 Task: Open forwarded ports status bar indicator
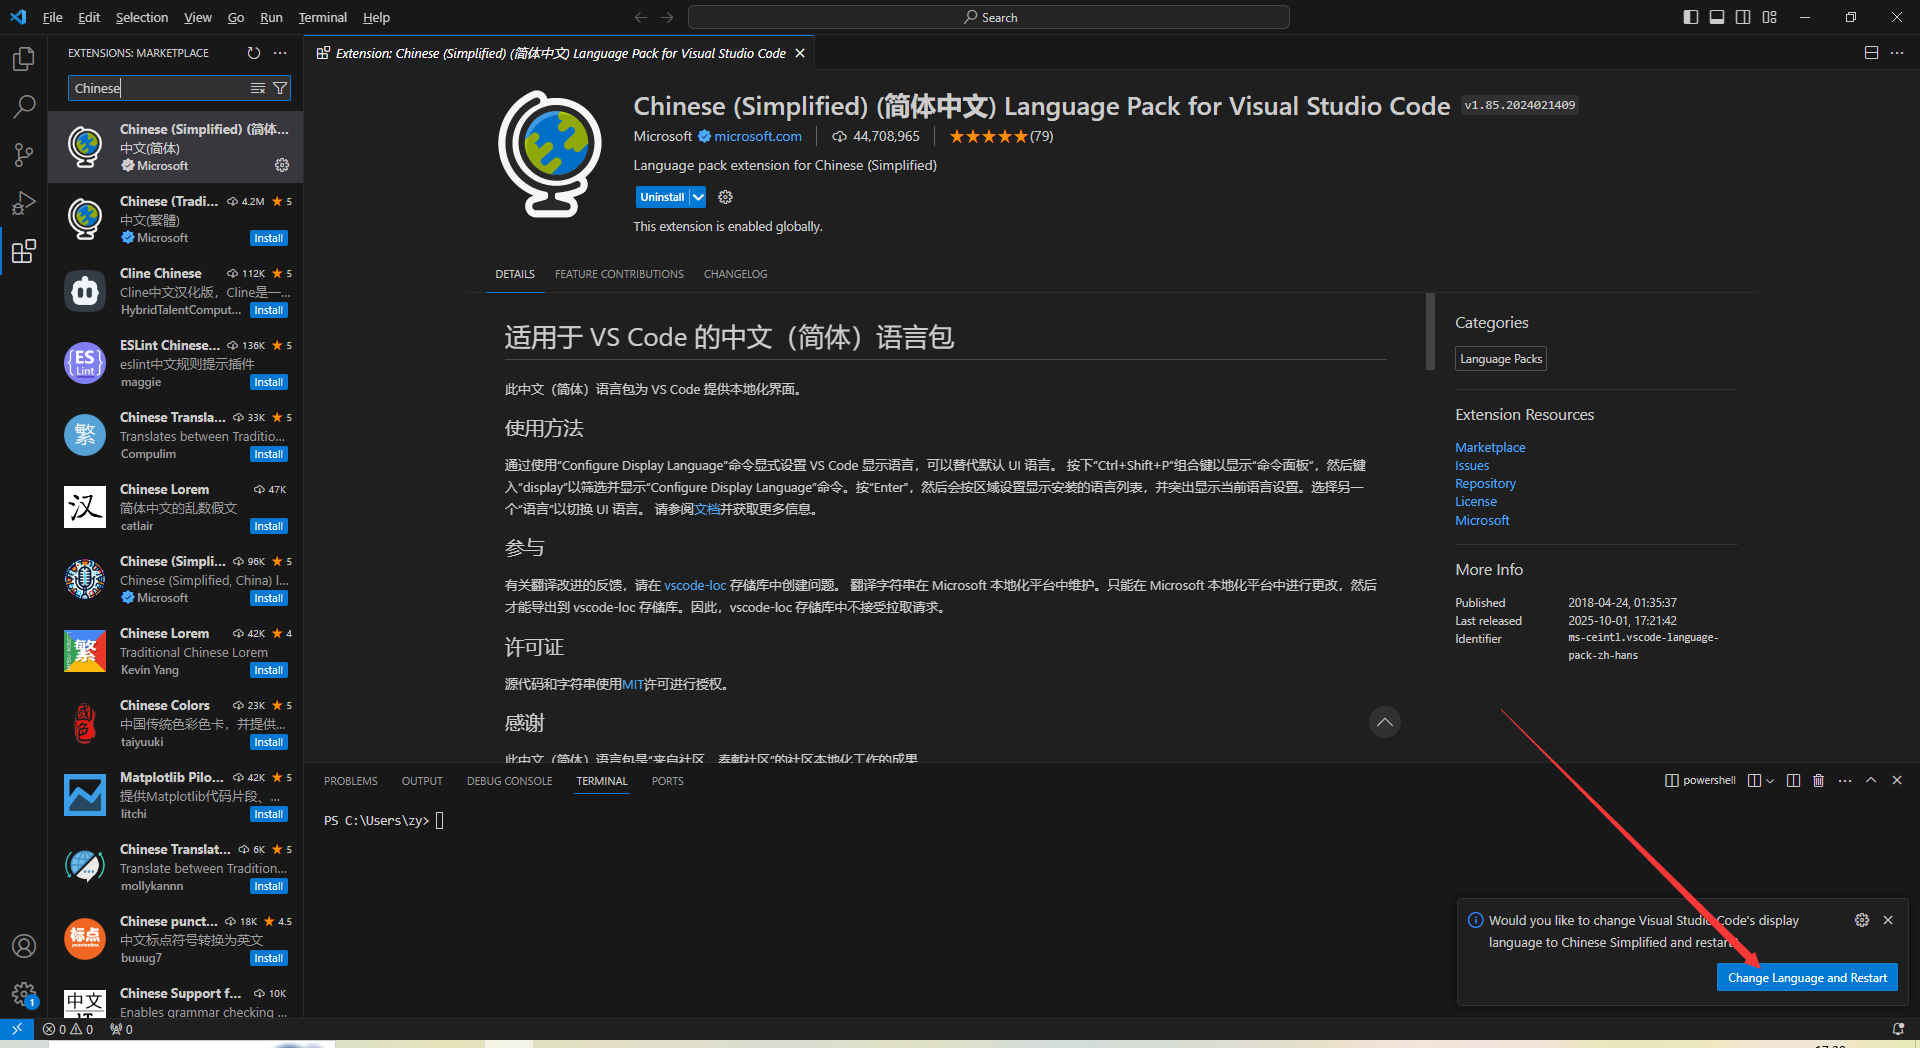(121, 1029)
